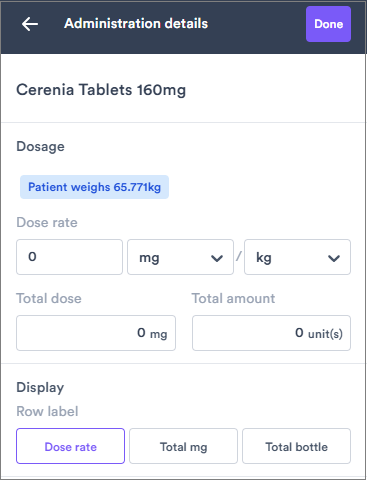The height and width of the screenshot is (481, 367).
Task: Click the Patient weighs 65.771kg badge
Action: coord(94,187)
